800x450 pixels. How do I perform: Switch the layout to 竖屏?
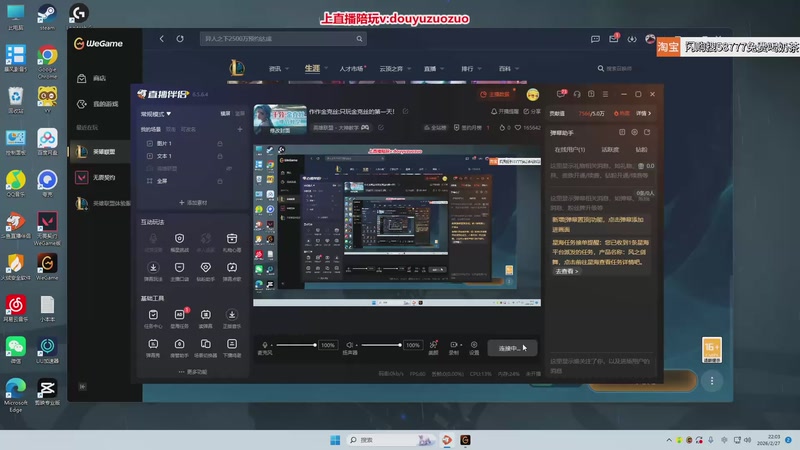(x=240, y=114)
